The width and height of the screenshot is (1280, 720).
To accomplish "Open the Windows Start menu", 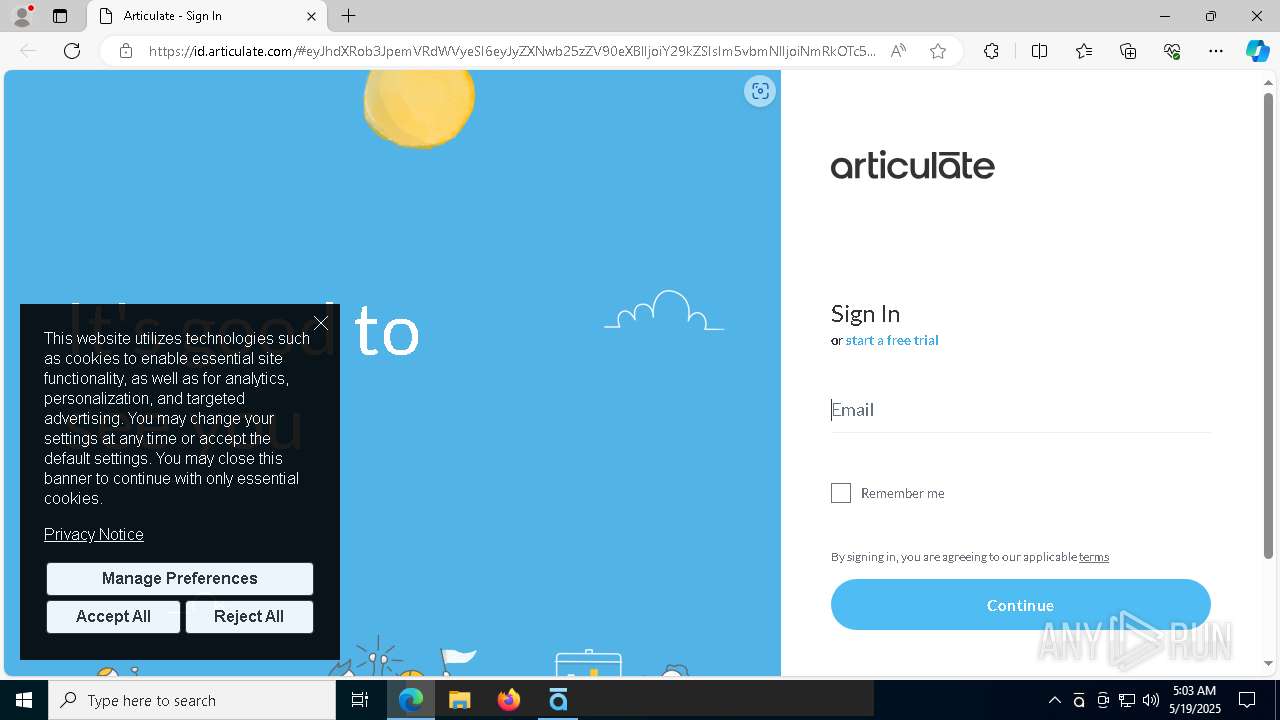I will tap(24, 700).
